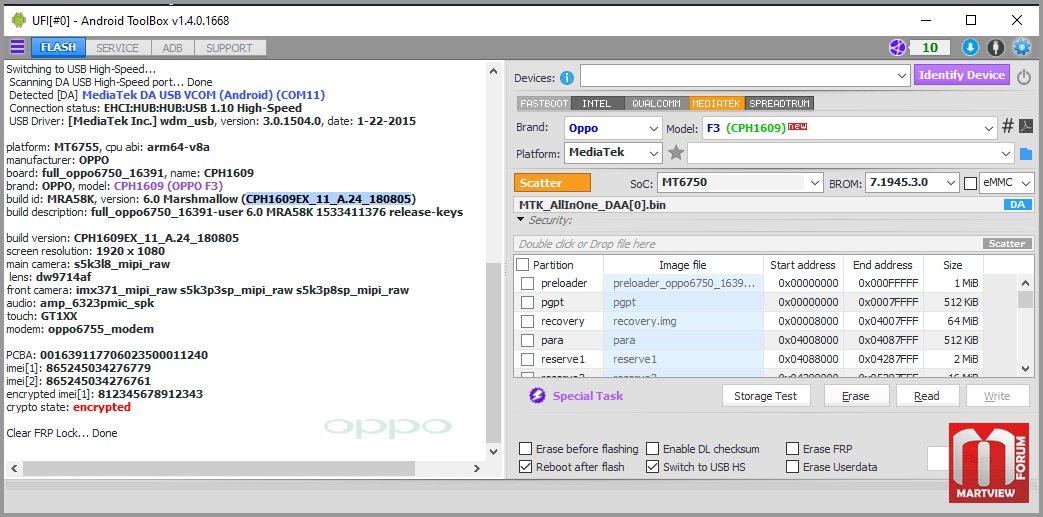Click the orange Scatter button
This screenshot has width=1043, height=517.
click(552, 183)
